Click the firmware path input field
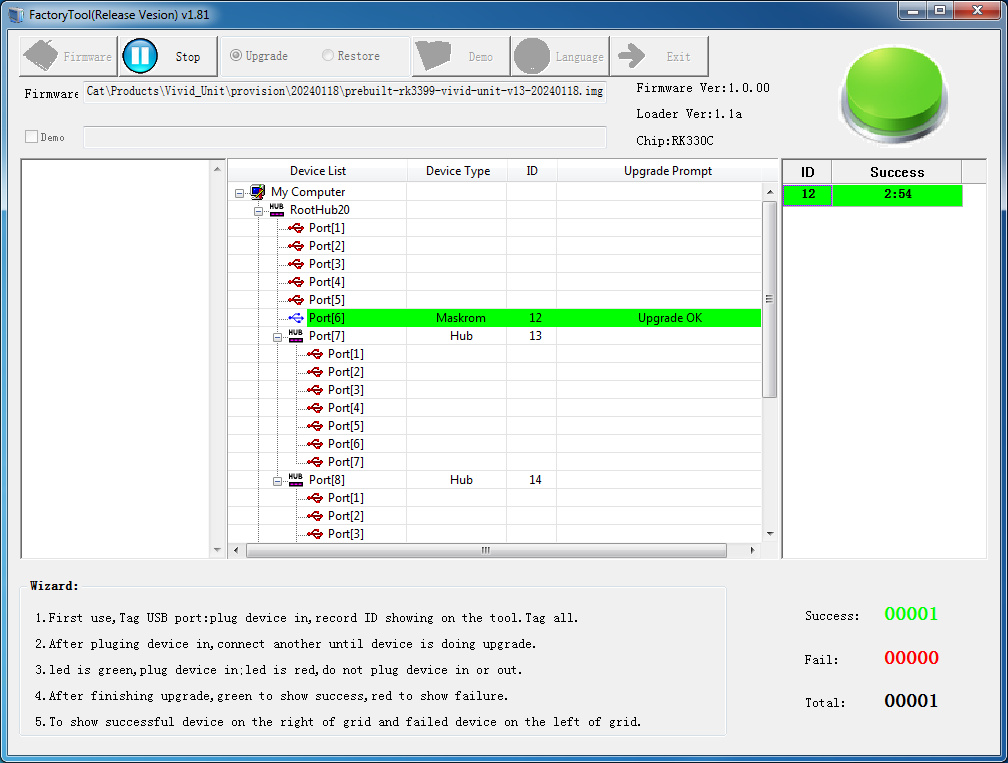 [x=344, y=92]
